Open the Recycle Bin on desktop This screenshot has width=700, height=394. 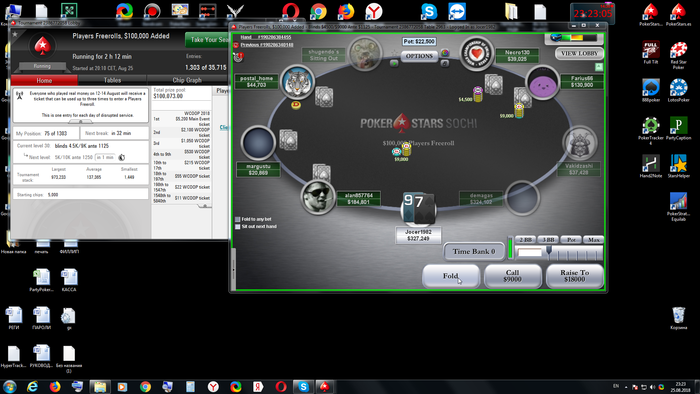point(678,319)
